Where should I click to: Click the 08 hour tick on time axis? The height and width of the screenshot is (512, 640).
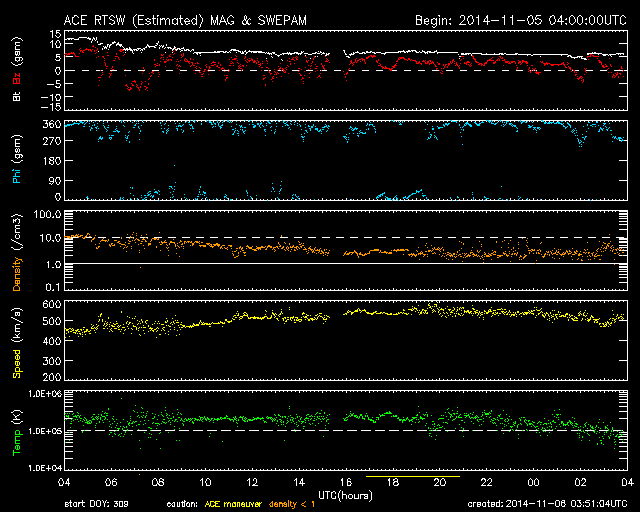click(x=159, y=483)
